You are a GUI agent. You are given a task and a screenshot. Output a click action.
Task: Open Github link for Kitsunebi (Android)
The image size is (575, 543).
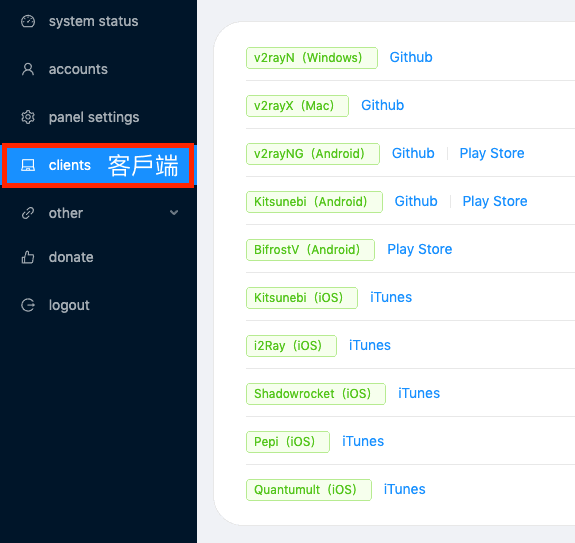(416, 201)
